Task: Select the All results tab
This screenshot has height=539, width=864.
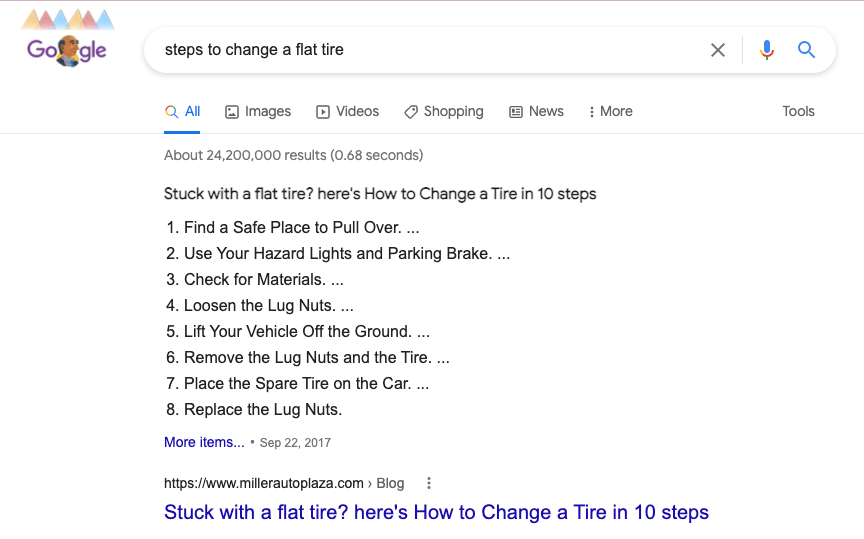Action: pyautogui.click(x=183, y=111)
